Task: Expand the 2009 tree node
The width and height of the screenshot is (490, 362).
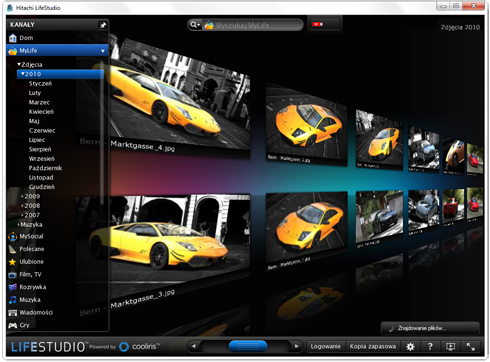Action: [x=22, y=196]
